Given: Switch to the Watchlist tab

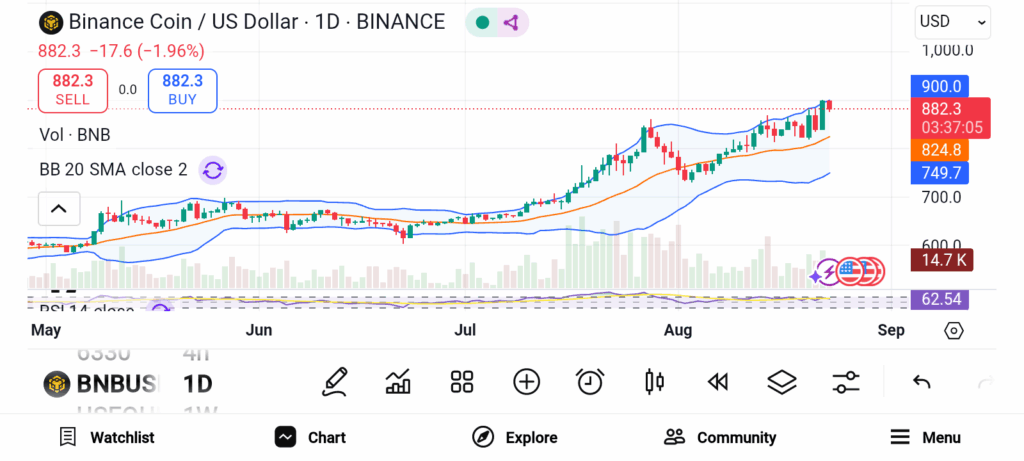Looking at the screenshot, I should pos(107,437).
